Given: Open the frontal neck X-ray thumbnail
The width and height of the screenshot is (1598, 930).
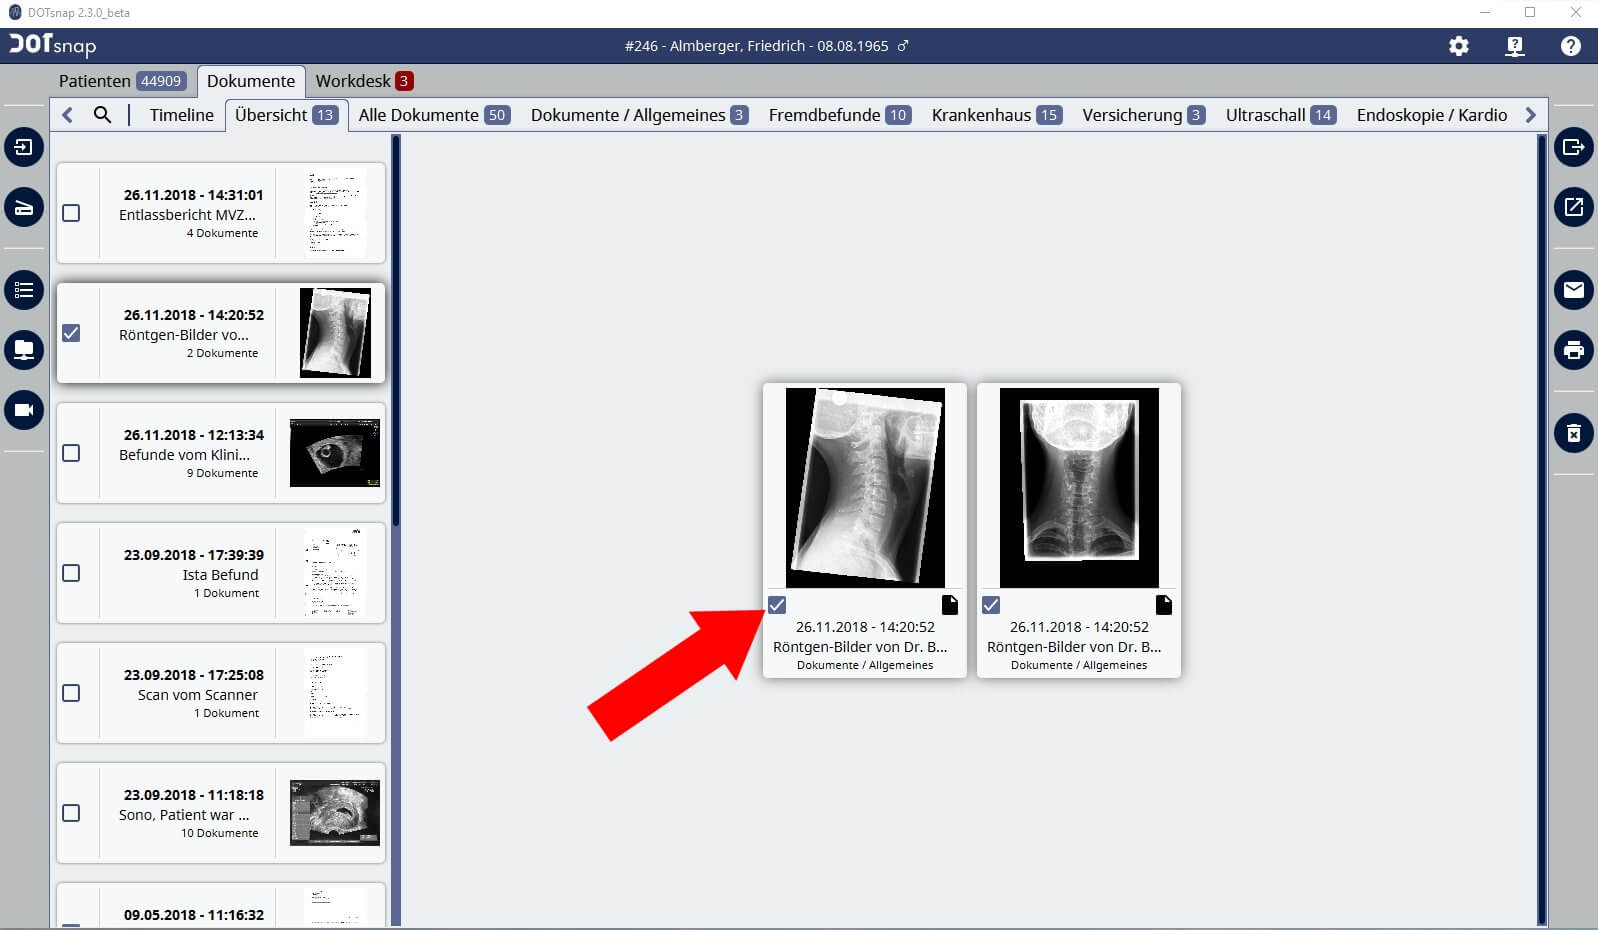Looking at the screenshot, I should pos(1078,487).
